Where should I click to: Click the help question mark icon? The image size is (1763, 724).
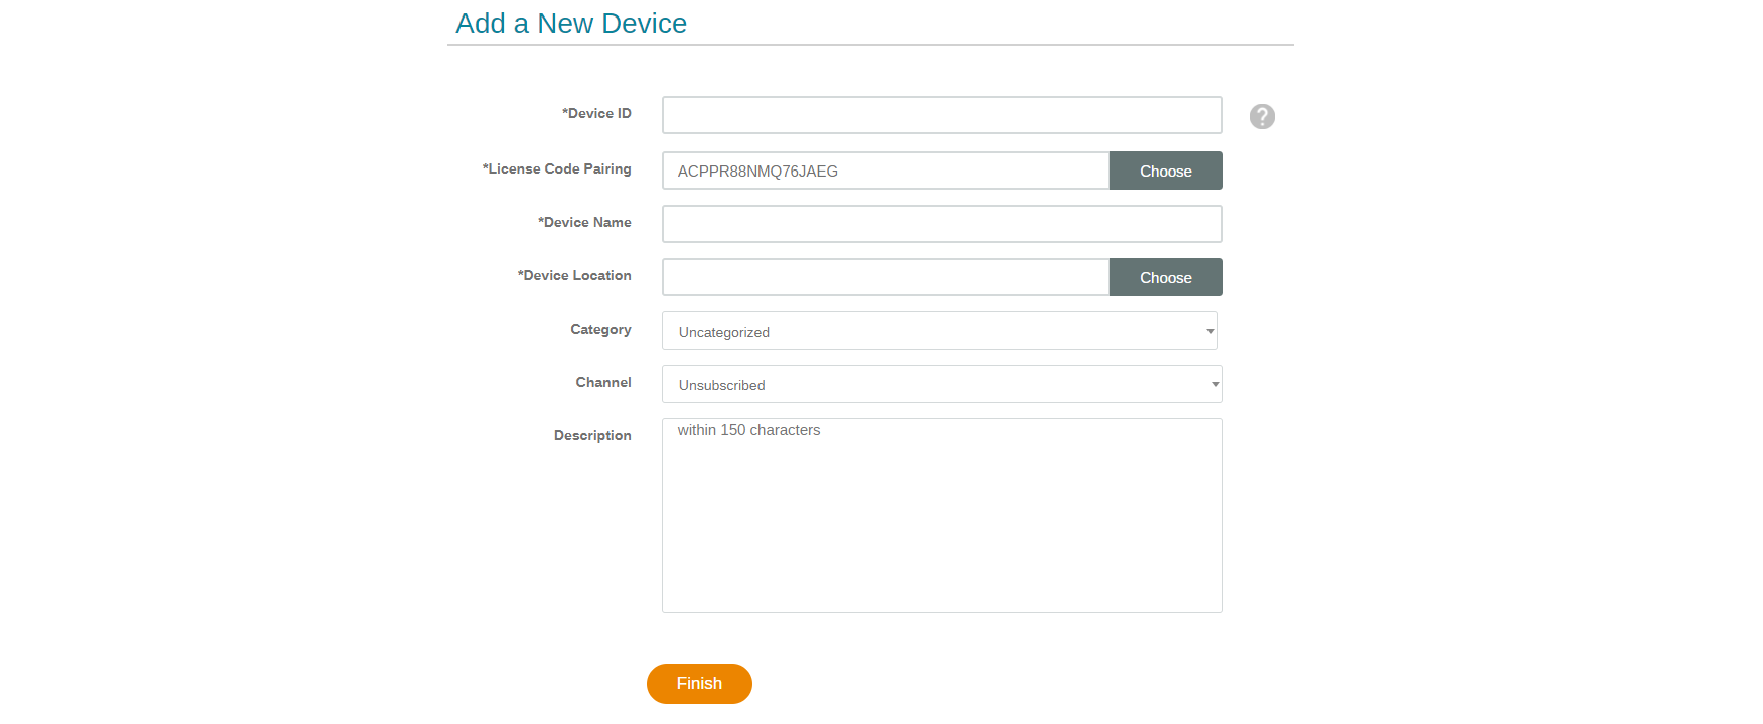coord(1262,117)
